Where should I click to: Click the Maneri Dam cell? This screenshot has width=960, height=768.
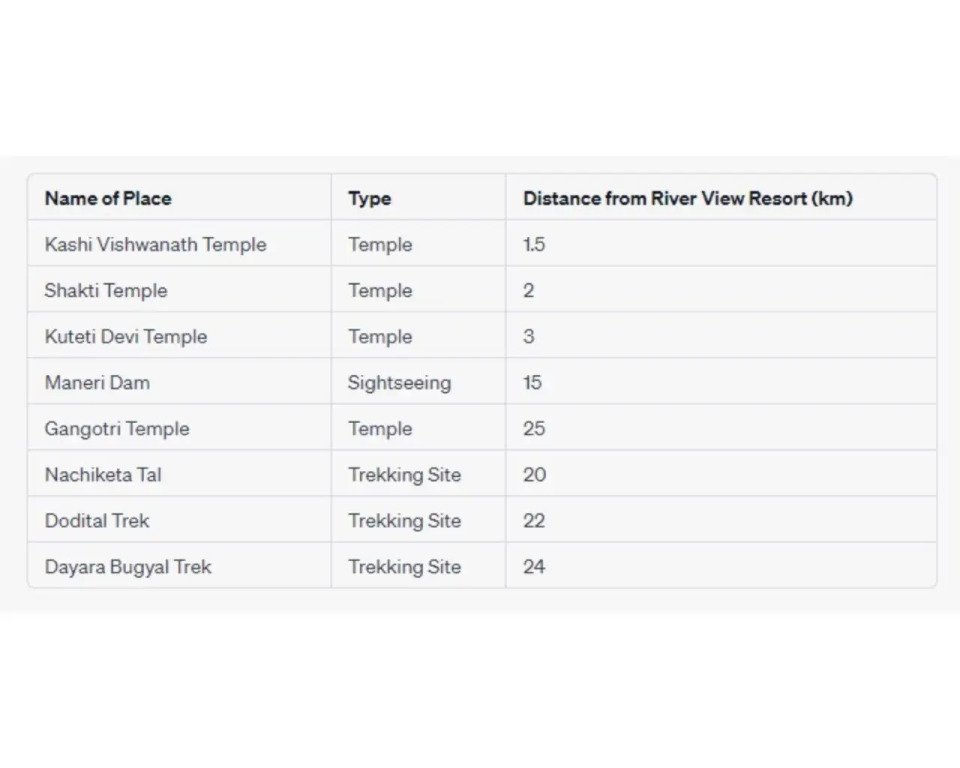pos(97,382)
